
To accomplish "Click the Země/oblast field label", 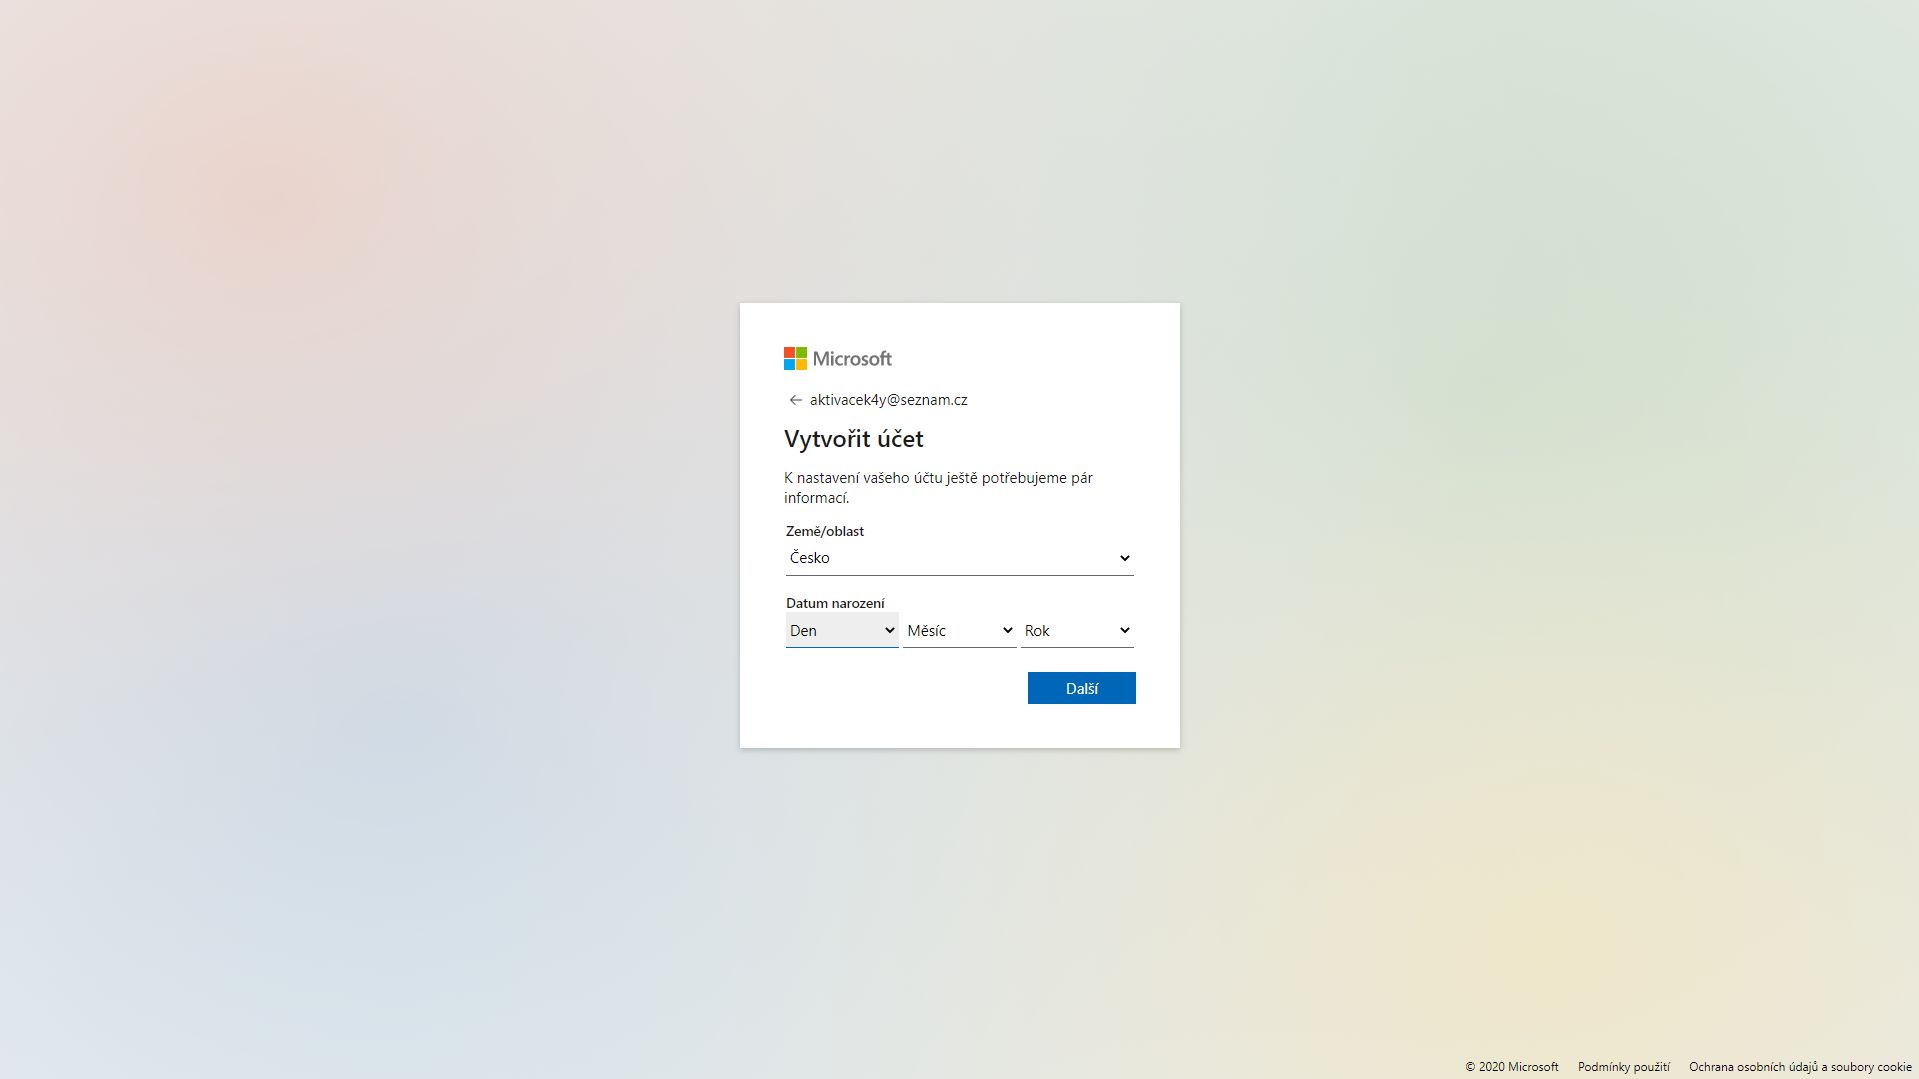I will tap(824, 531).
